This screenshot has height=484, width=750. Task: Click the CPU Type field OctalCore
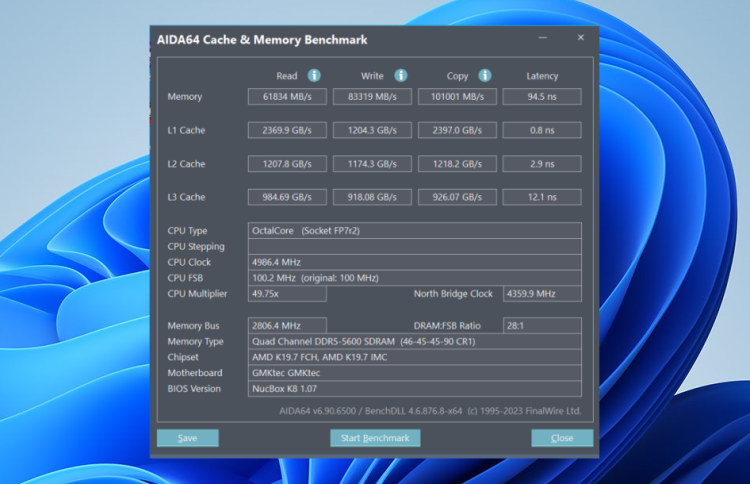click(x=415, y=231)
